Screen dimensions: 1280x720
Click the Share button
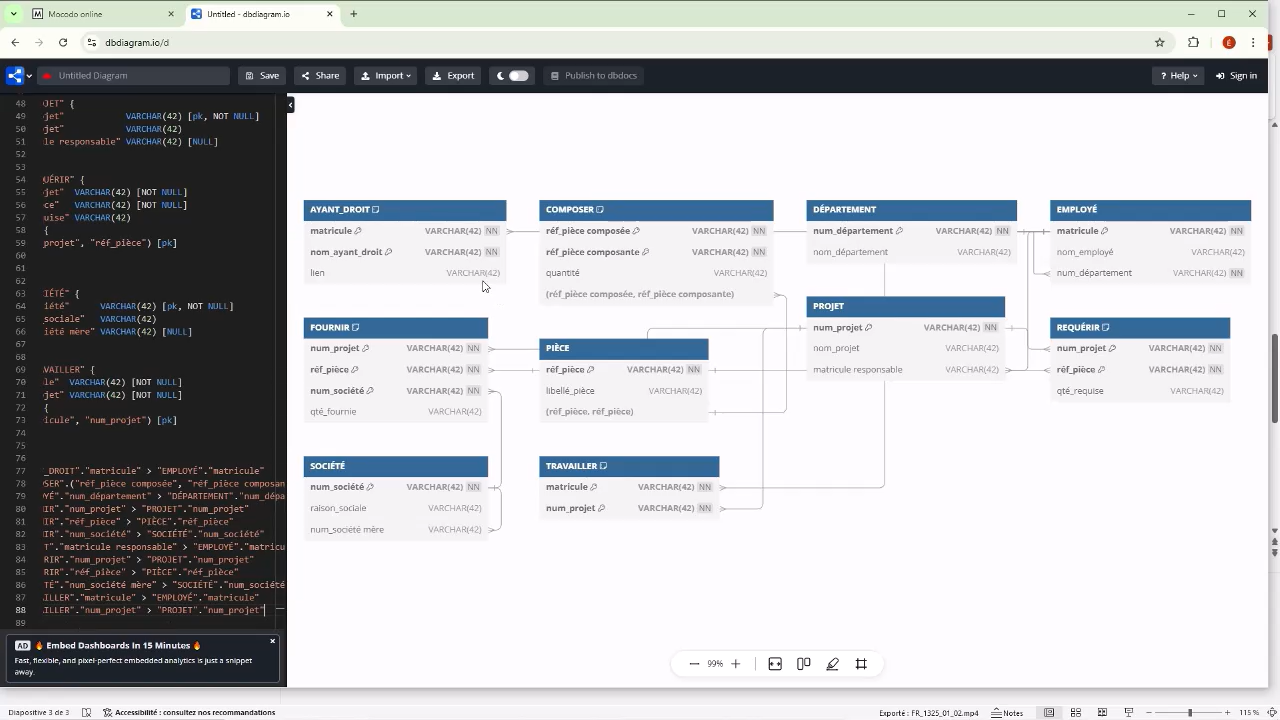point(320,75)
